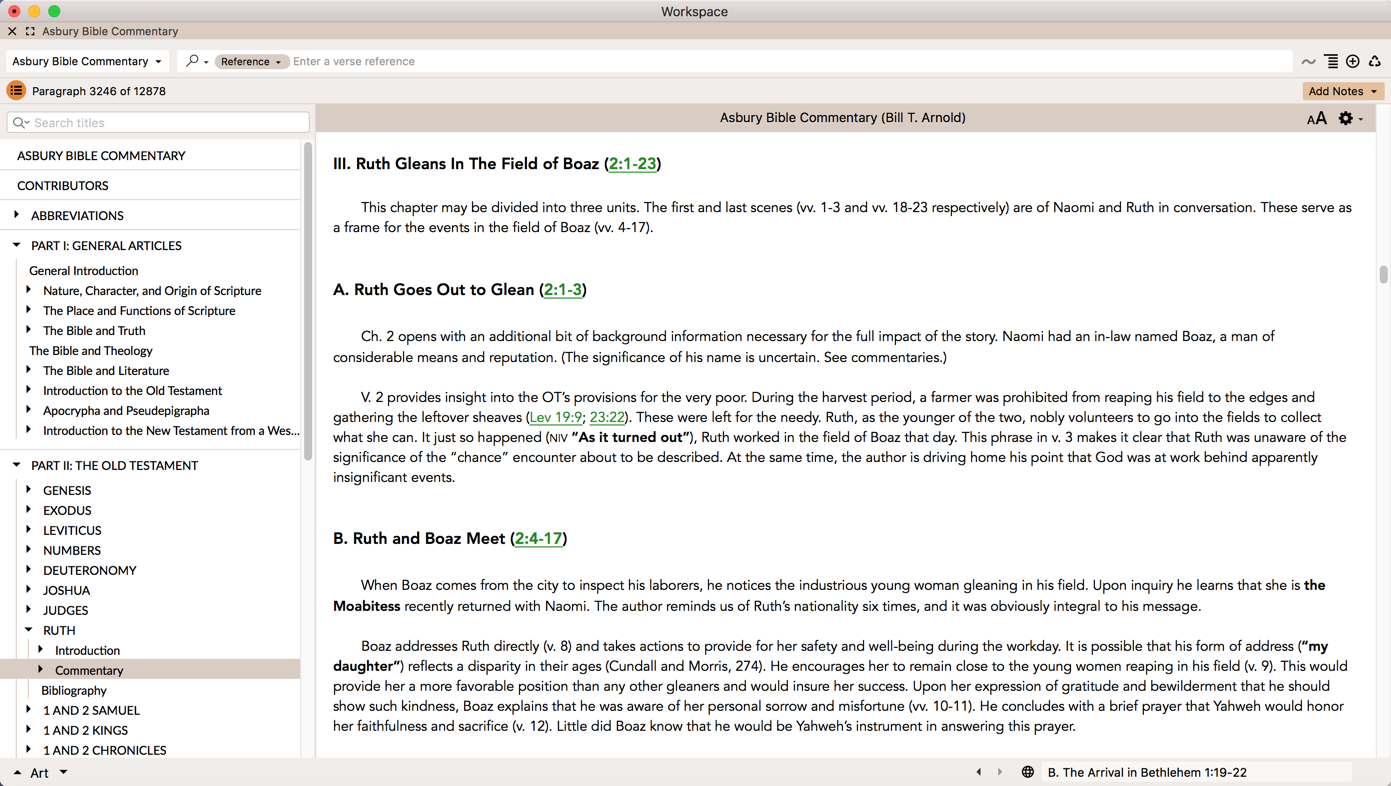This screenshot has height=786, width=1391.
Task: Select 1 AND 2 SAMUEL entry
Action: point(91,711)
